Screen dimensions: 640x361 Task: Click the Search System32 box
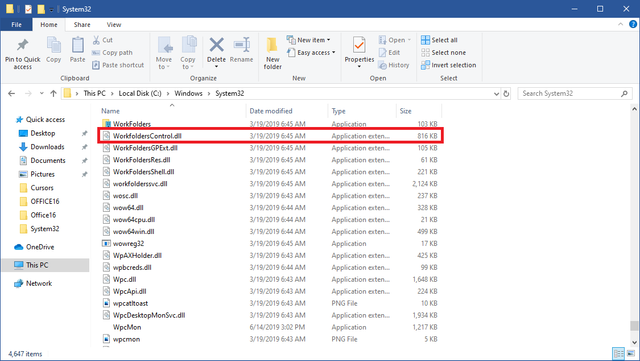(x=575, y=94)
